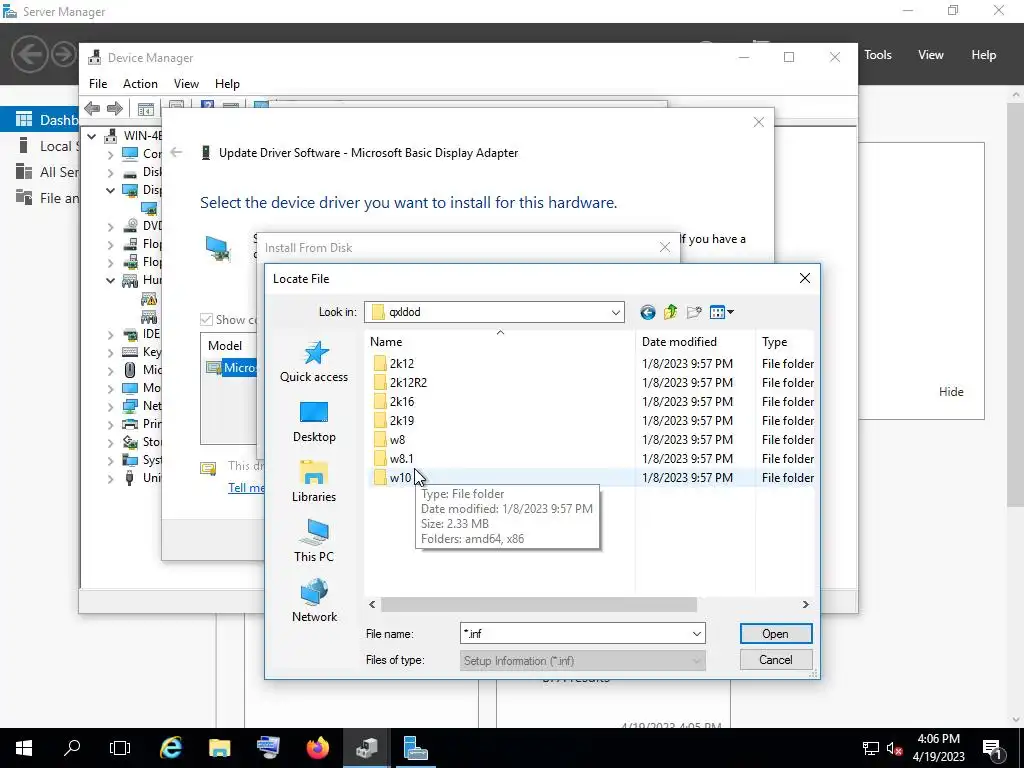The height and width of the screenshot is (768, 1024).
Task: Select the 2k12 folder
Action: [x=402, y=364]
